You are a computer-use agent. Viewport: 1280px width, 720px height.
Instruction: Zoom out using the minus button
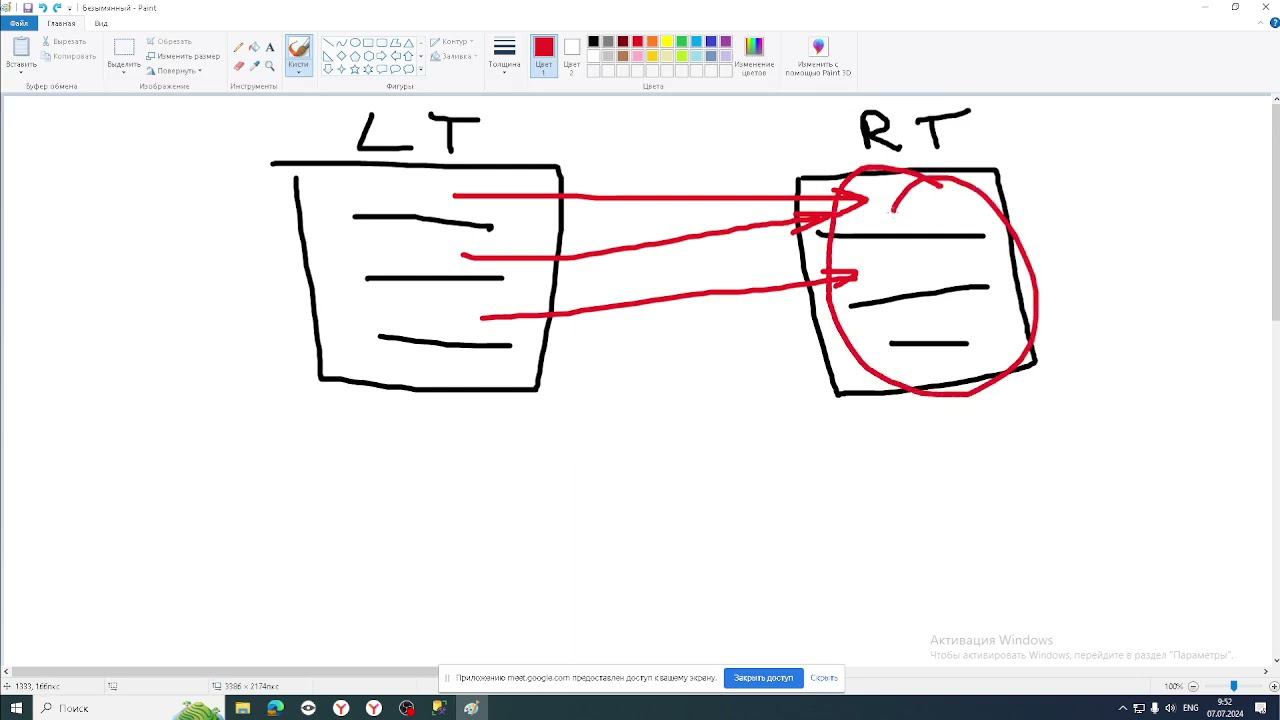(x=1192, y=686)
